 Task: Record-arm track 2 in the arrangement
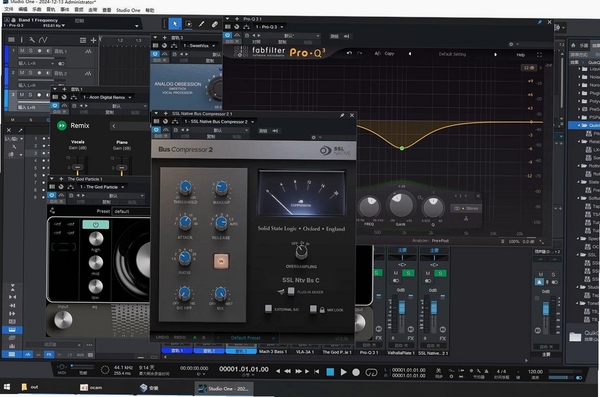[x=39, y=73]
